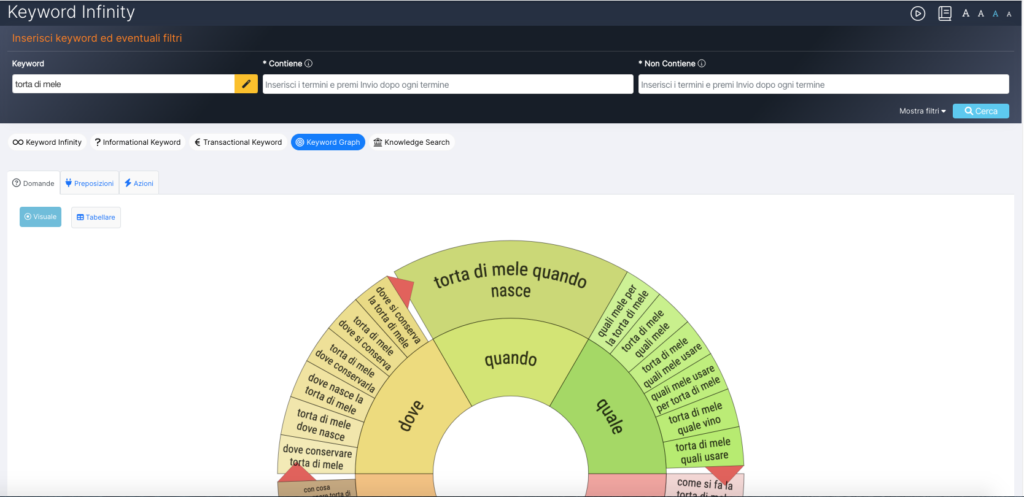1024x497 pixels.
Task: Choose the Tabellare view button
Action: coord(96,217)
